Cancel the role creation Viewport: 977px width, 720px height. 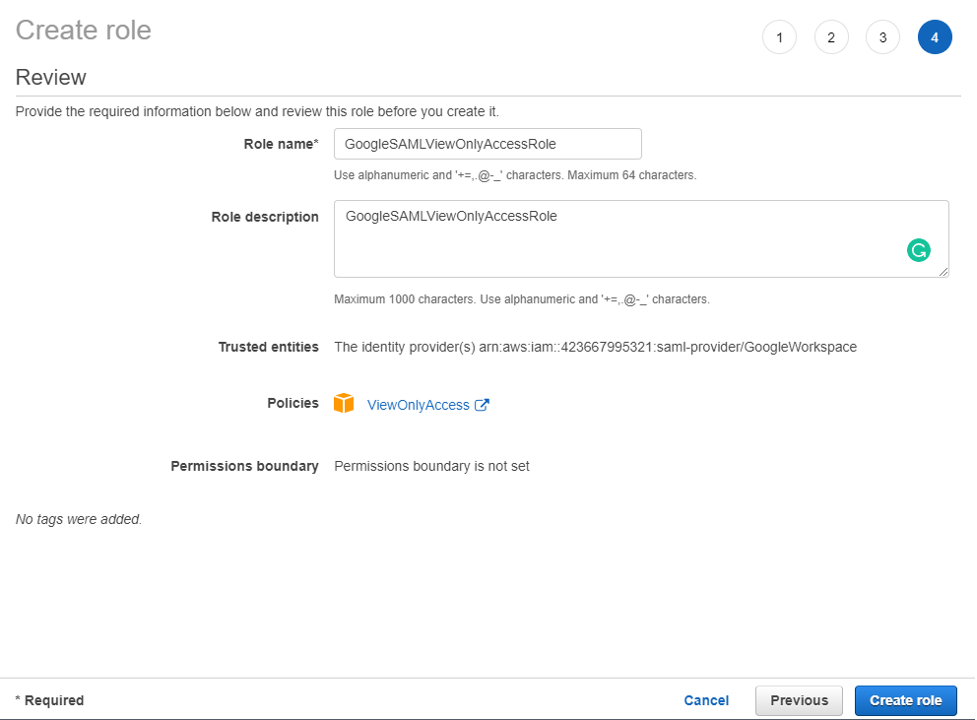point(706,700)
